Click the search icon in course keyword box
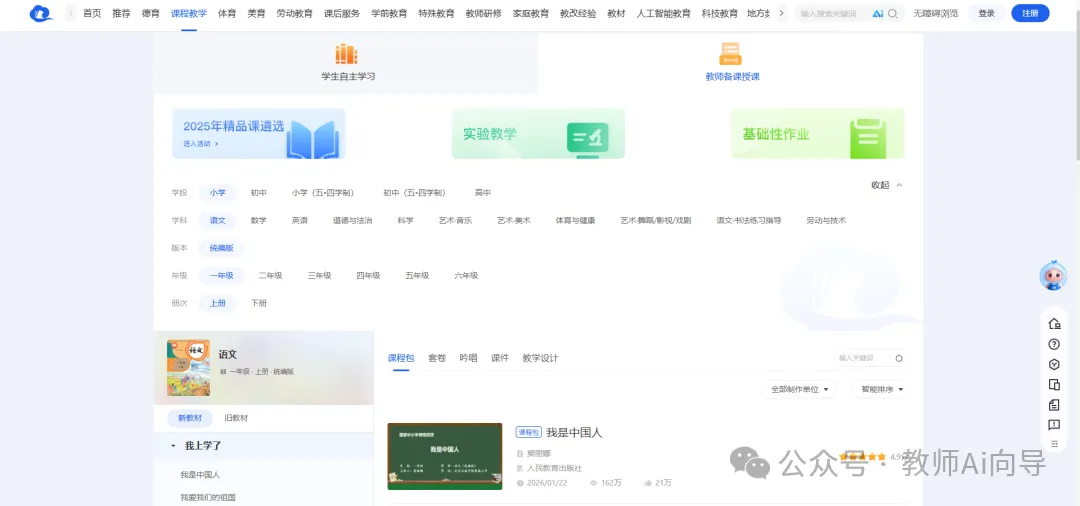1080x506 pixels. coord(899,358)
